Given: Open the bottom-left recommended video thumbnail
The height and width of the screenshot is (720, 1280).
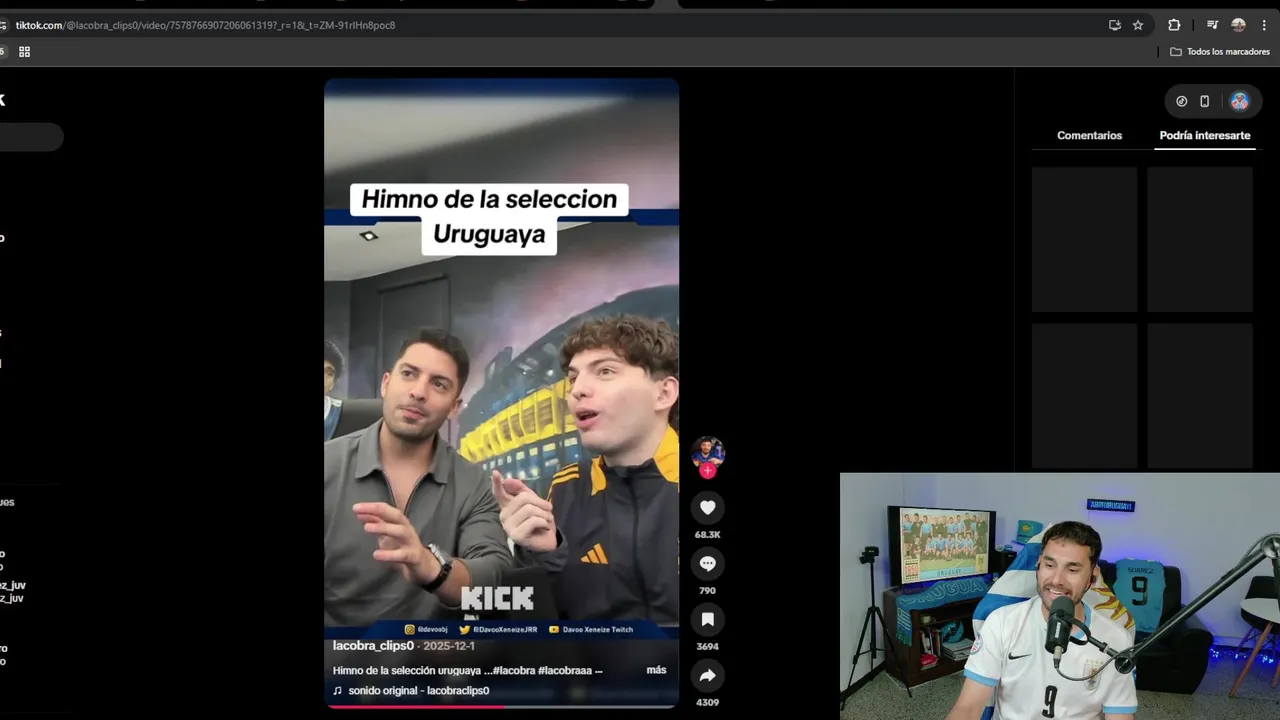Looking at the screenshot, I should click(x=1084, y=396).
